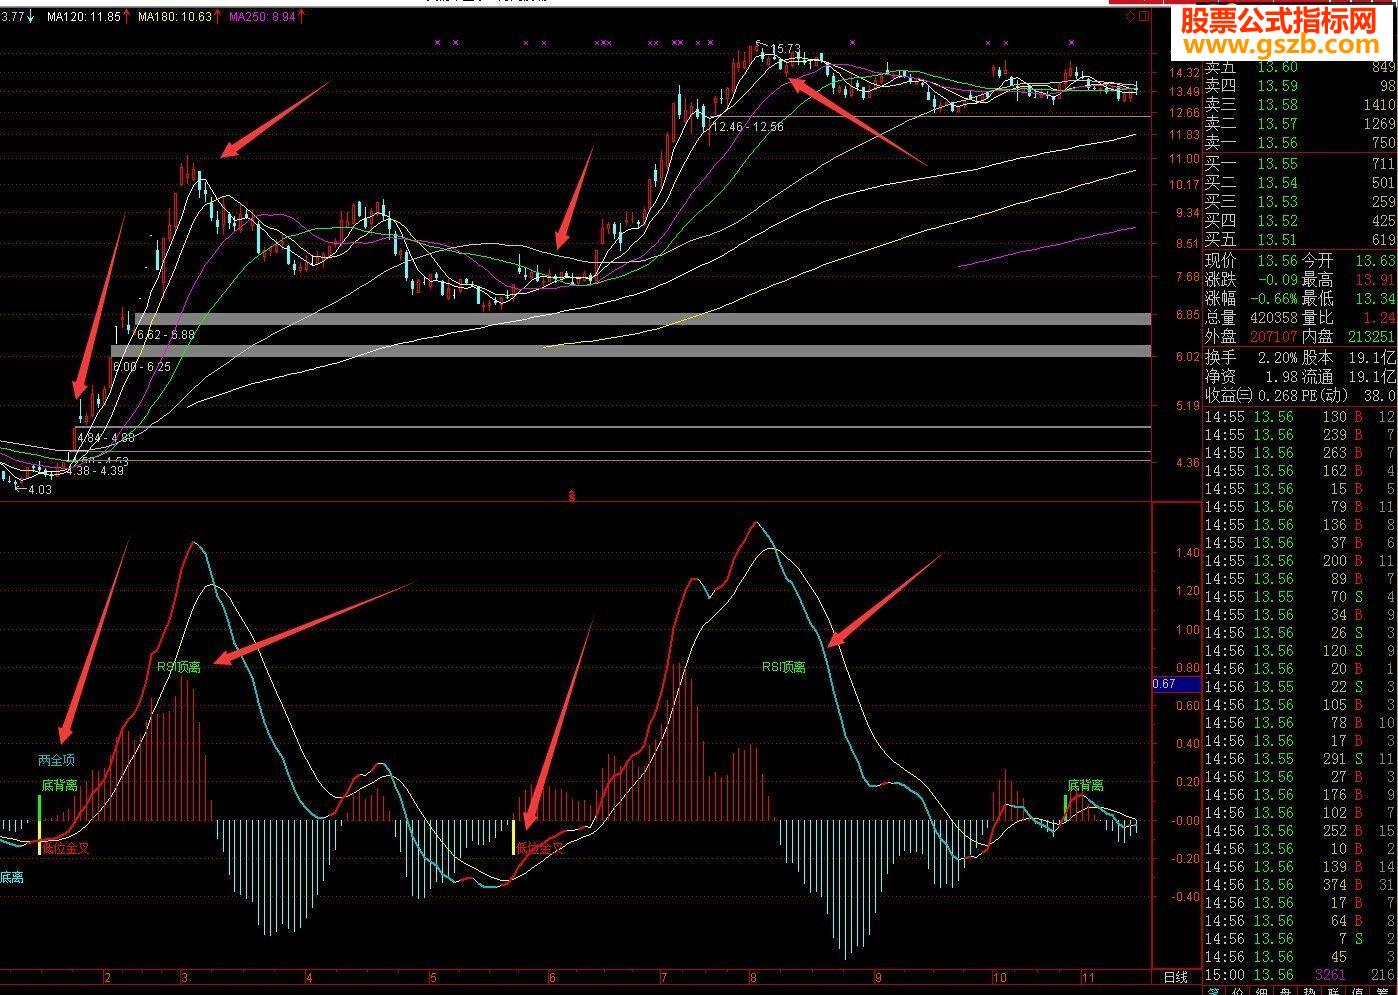The width and height of the screenshot is (1398, 995).
Task: Open the 笔 tab in the tick panel
Action: [1213, 991]
